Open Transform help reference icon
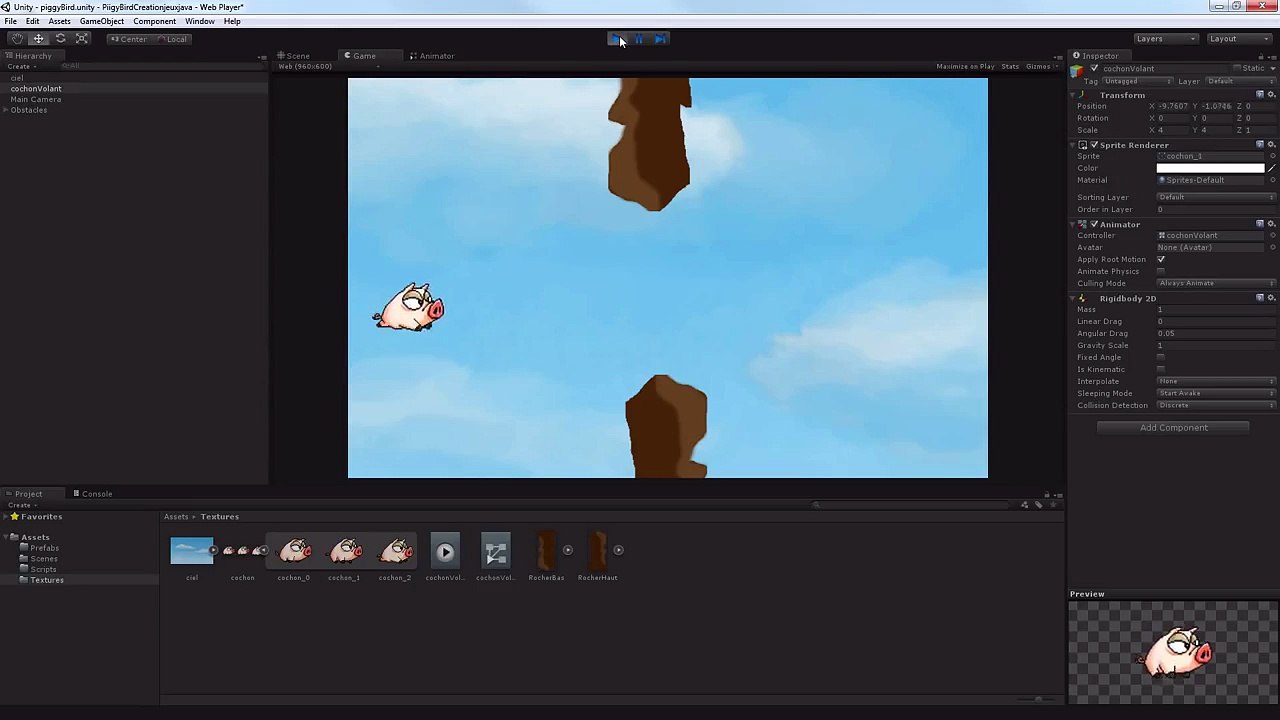1280x720 pixels. pos(1260,95)
